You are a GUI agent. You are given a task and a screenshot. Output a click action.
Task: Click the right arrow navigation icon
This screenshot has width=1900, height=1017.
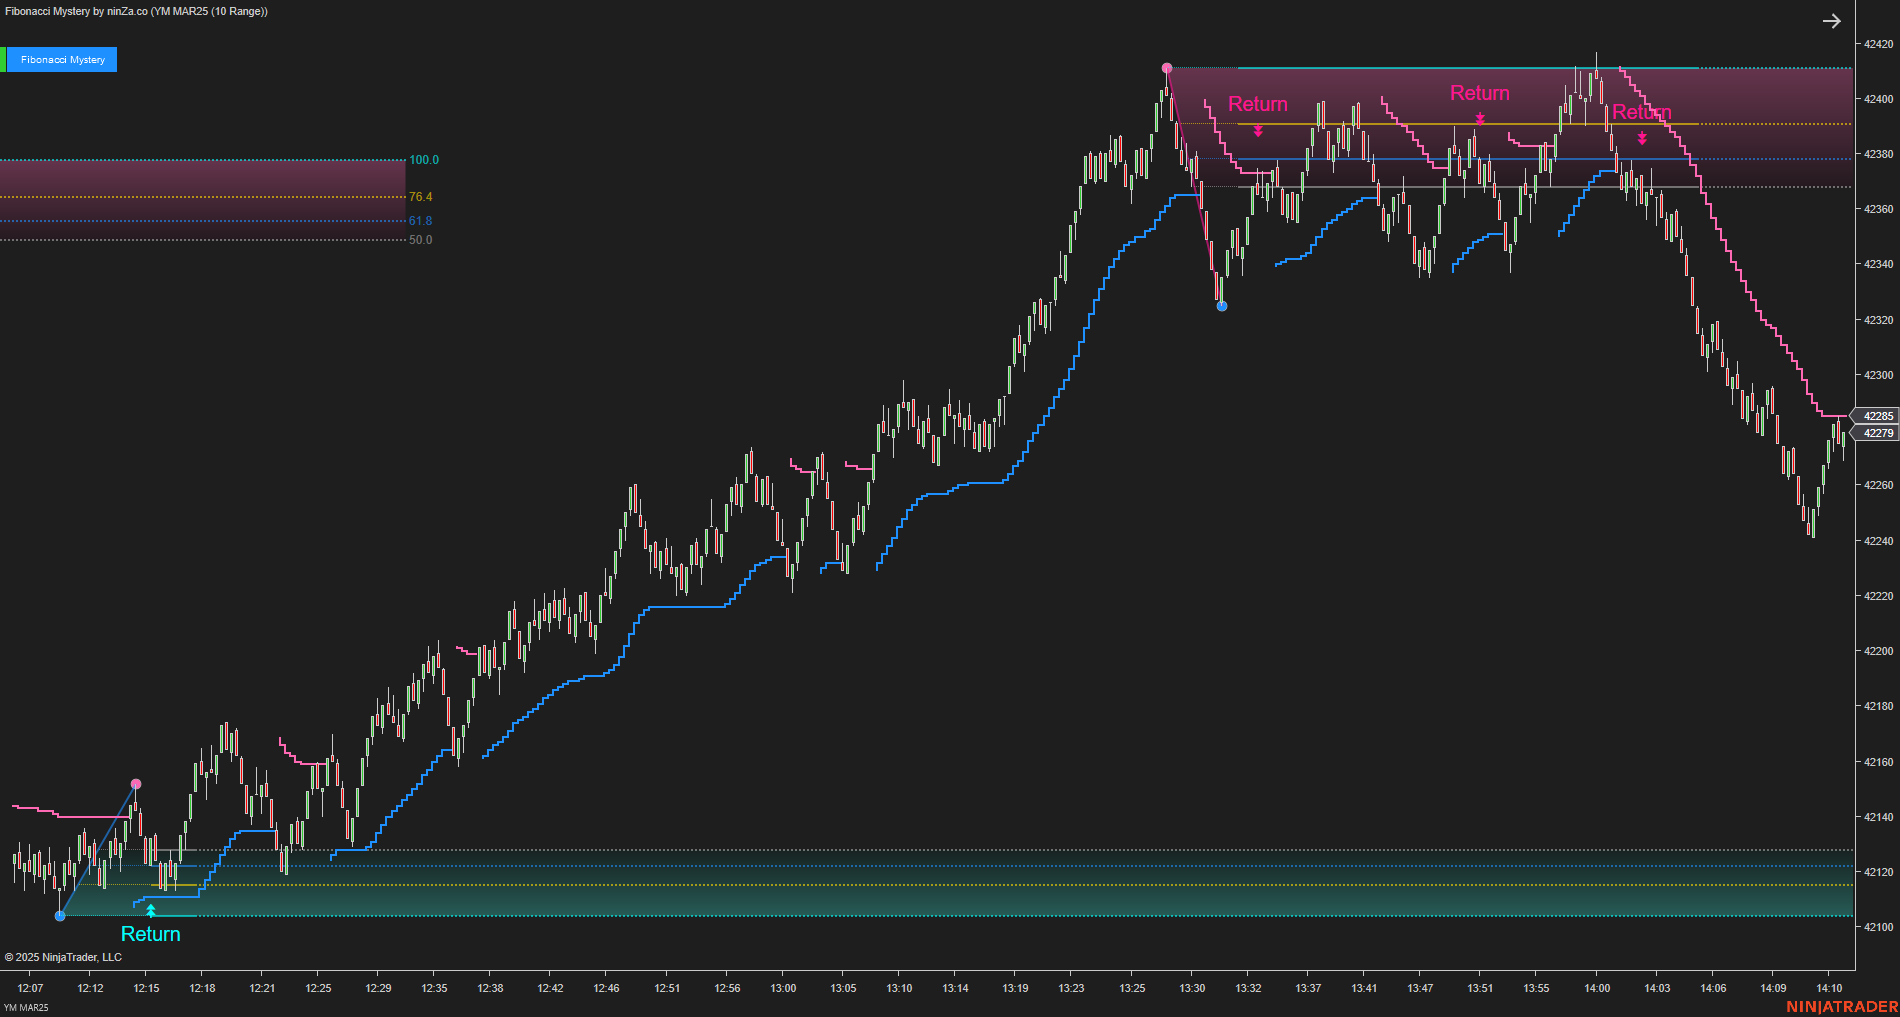pyautogui.click(x=1831, y=20)
